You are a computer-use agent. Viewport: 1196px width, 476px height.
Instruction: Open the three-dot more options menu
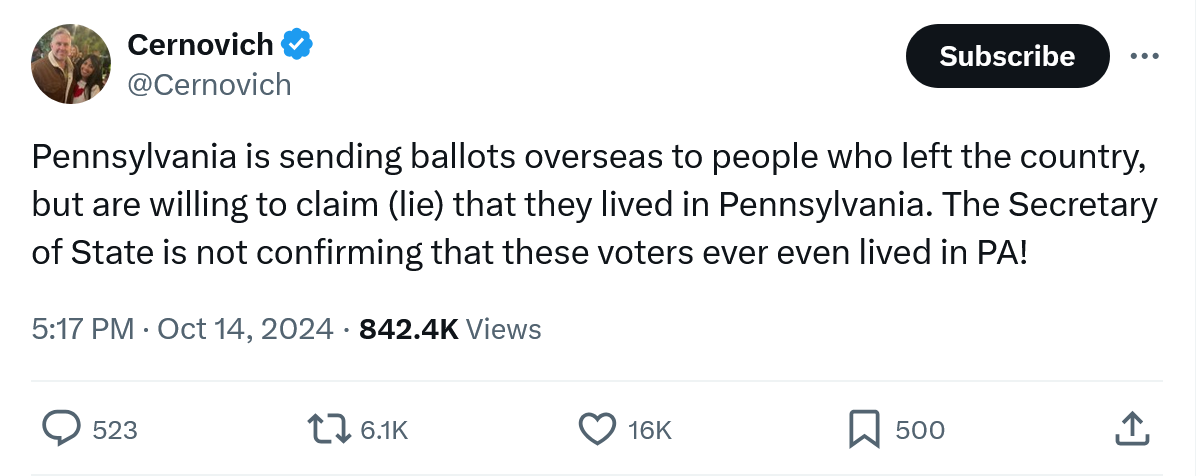point(1143,56)
